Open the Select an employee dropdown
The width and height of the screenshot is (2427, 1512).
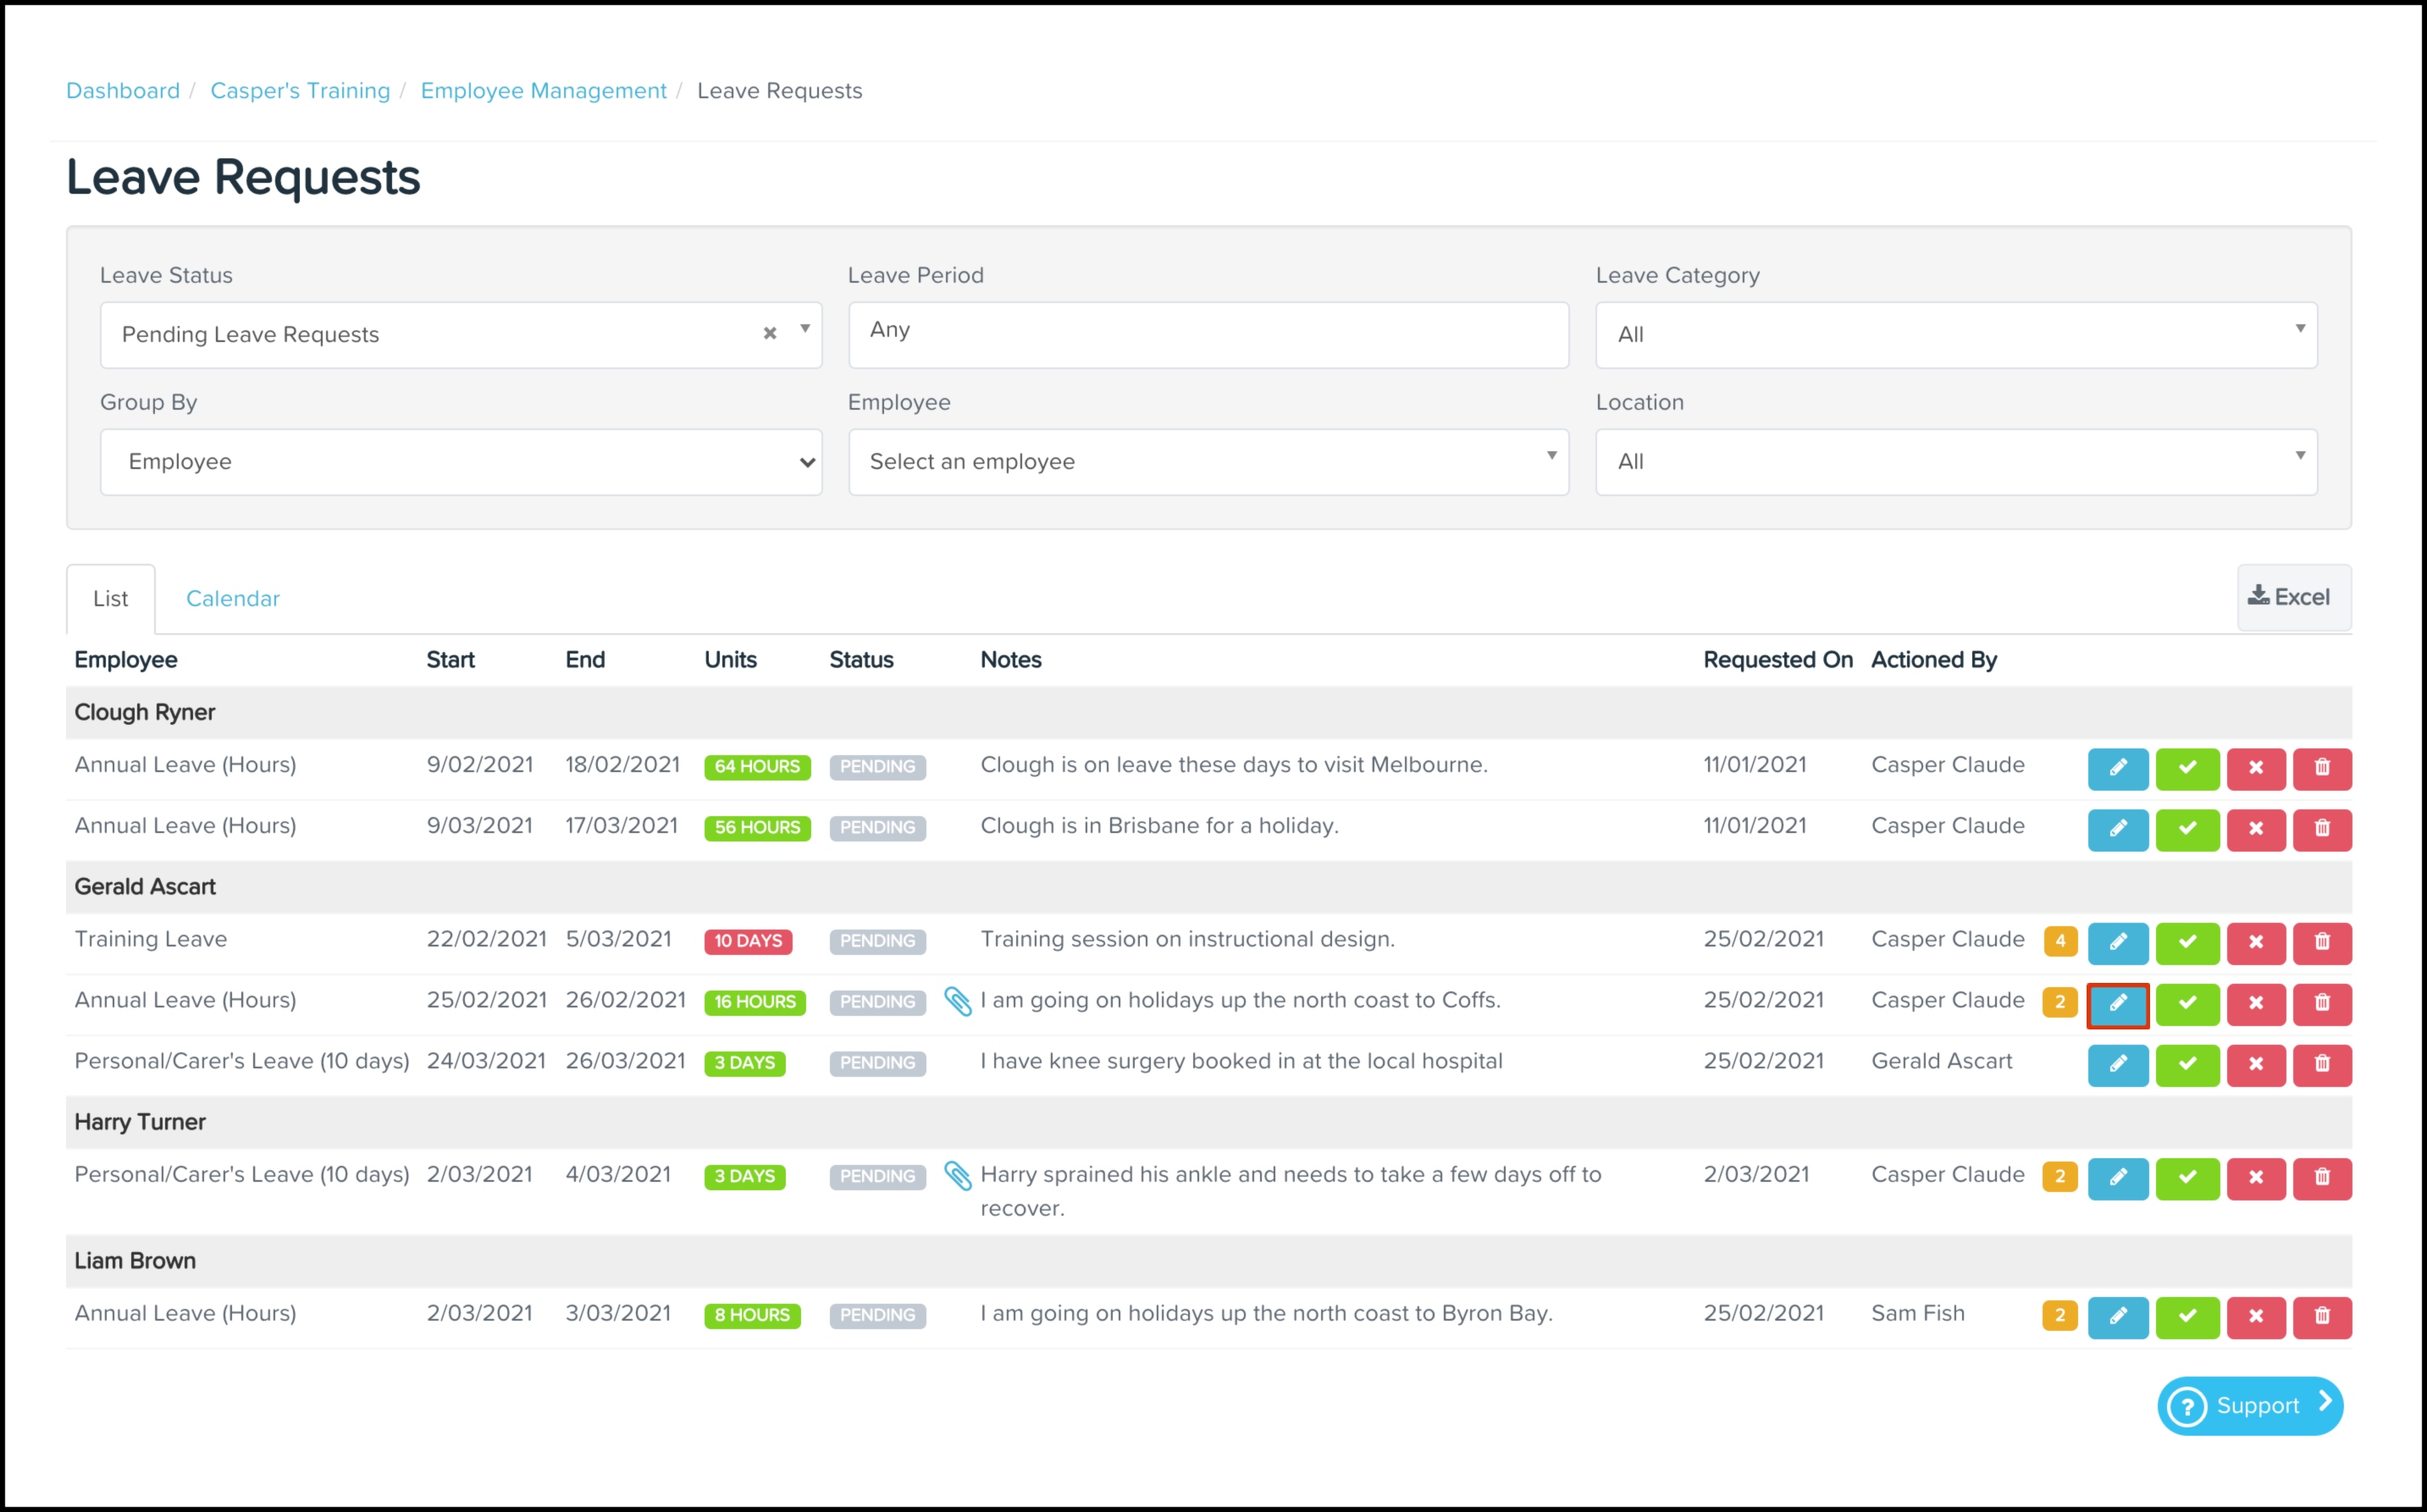point(1207,462)
